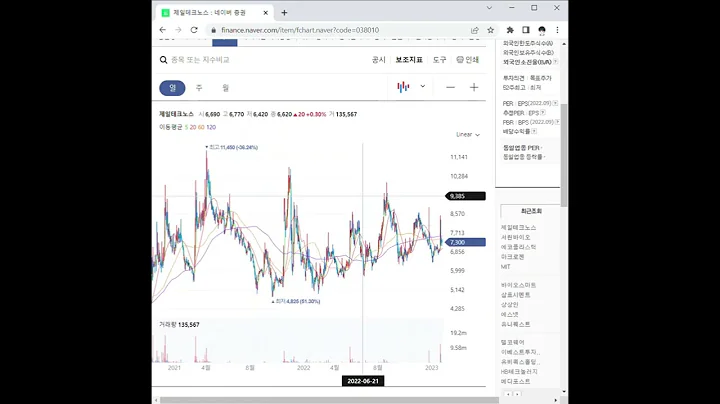Click previous page arrow in recent list
720x404 pixels.
[508, 394]
